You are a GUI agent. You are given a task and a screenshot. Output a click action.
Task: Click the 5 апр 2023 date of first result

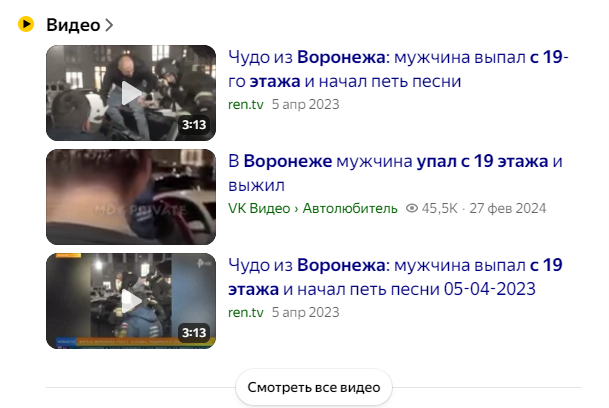click(x=305, y=105)
